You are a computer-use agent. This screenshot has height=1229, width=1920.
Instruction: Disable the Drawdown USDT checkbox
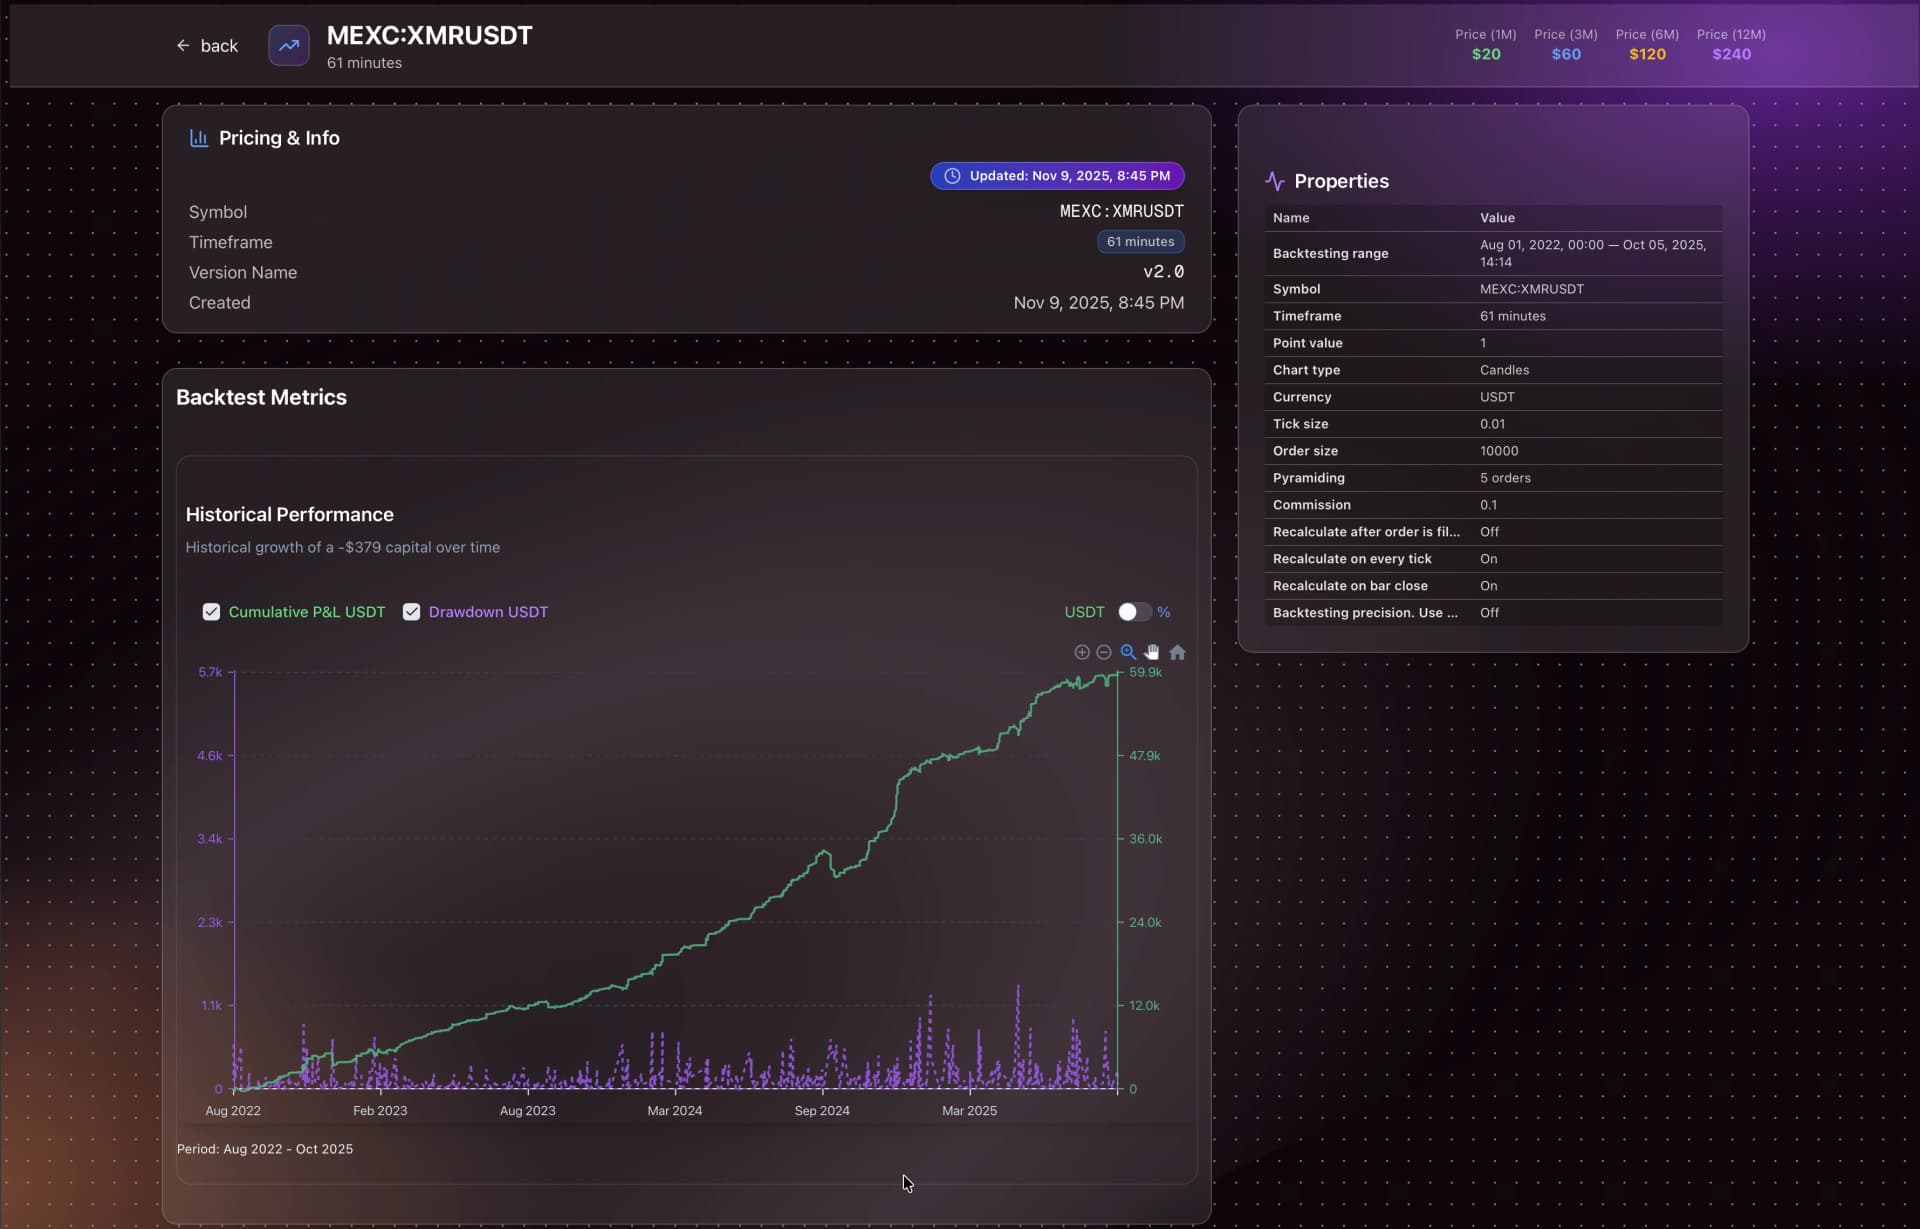(x=411, y=611)
